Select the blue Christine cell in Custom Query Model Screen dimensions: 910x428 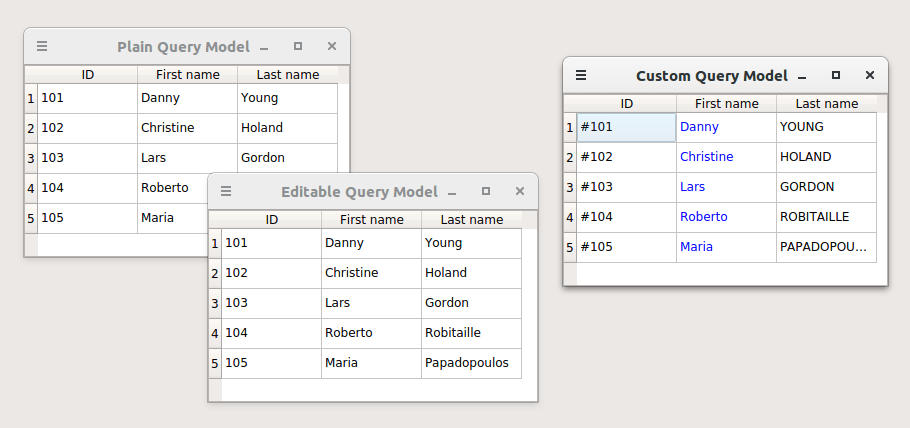coord(725,157)
